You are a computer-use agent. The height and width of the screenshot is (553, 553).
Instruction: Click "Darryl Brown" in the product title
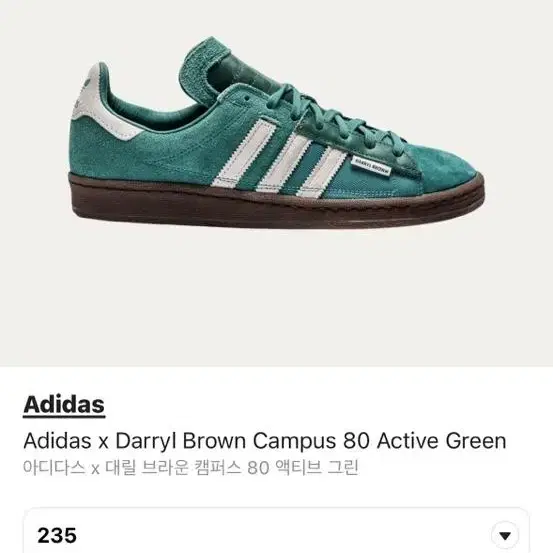(181, 441)
